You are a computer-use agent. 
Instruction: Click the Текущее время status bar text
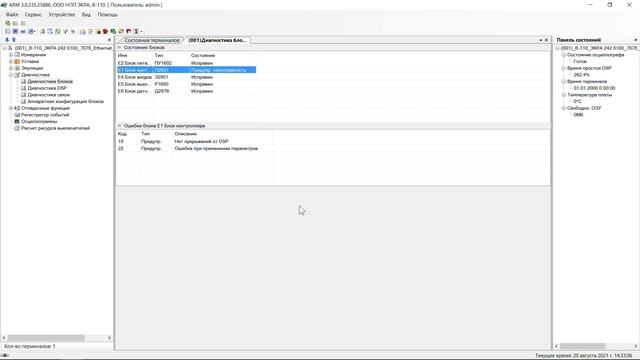click(x=584, y=356)
